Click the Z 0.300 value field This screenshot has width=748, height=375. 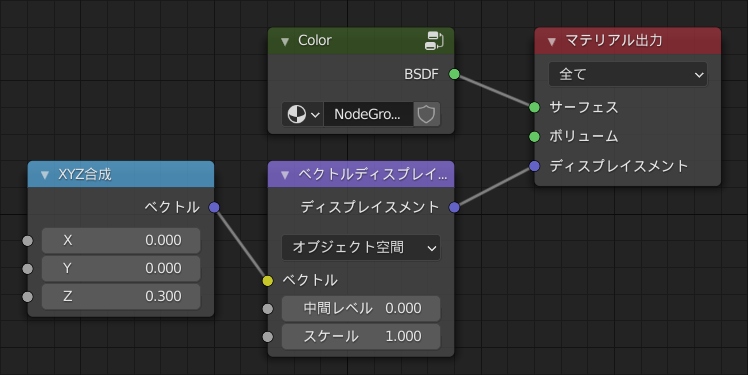coord(121,296)
